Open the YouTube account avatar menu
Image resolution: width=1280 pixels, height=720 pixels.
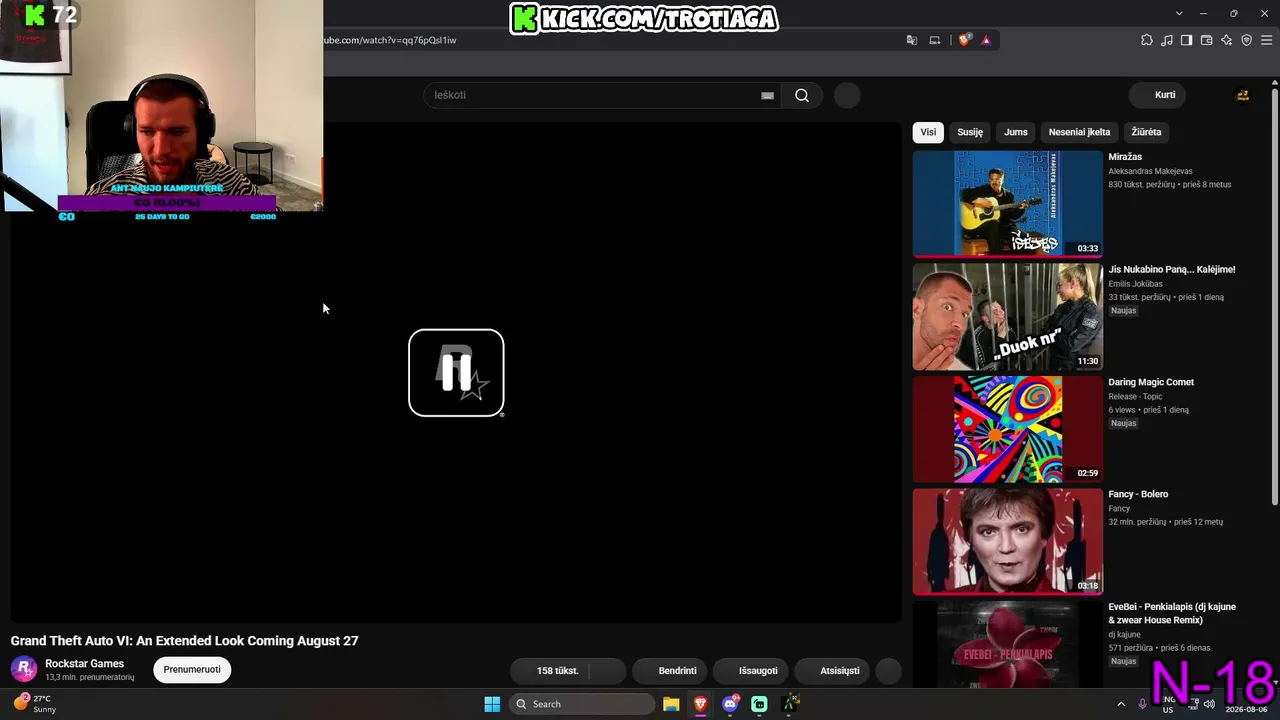click(1243, 95)
